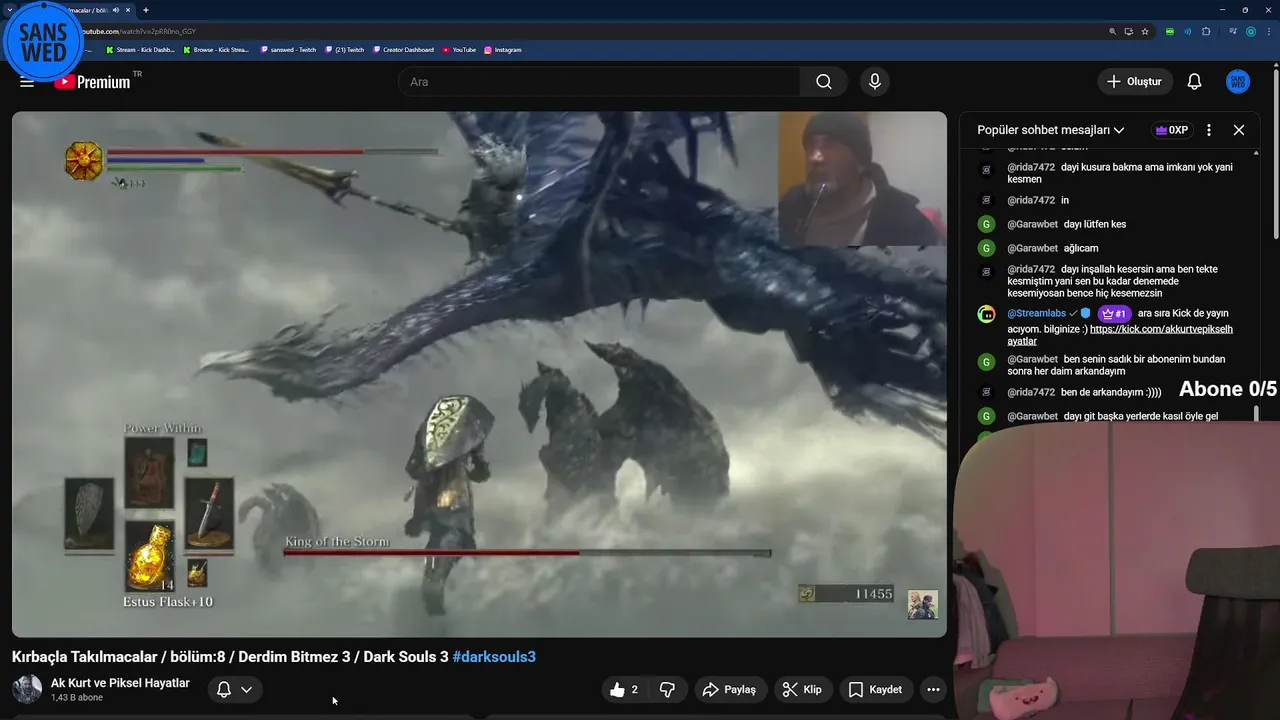Image resolution: width=1280 pixels, height=720 pixels.
Task: Click the #1 crown badge next to Streamlabs
Action: 1115,314
